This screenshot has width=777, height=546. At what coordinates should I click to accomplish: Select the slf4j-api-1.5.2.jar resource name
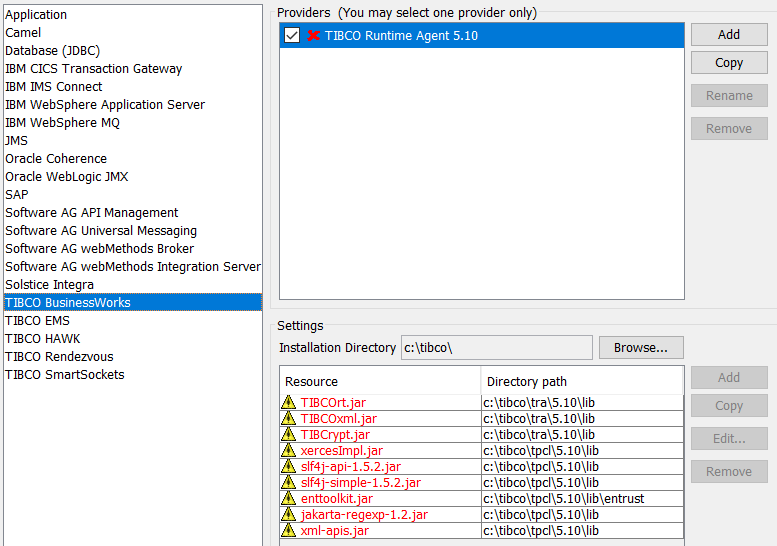coord(351,466)
